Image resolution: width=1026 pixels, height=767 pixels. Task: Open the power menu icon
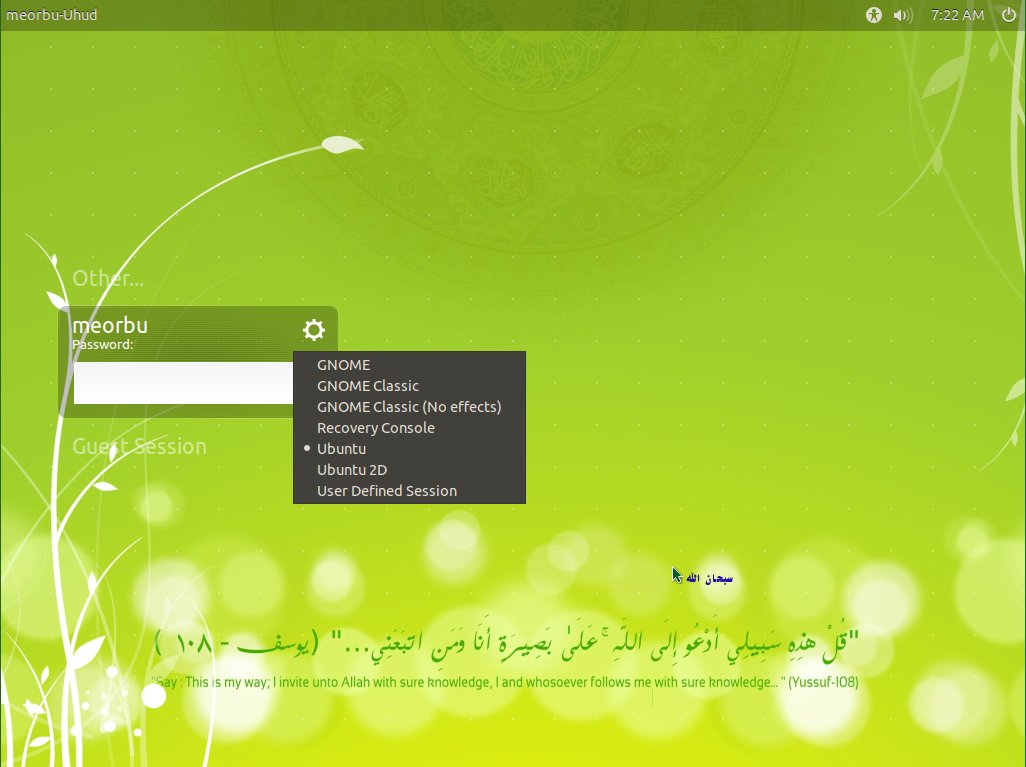[x=1009, y=15]
